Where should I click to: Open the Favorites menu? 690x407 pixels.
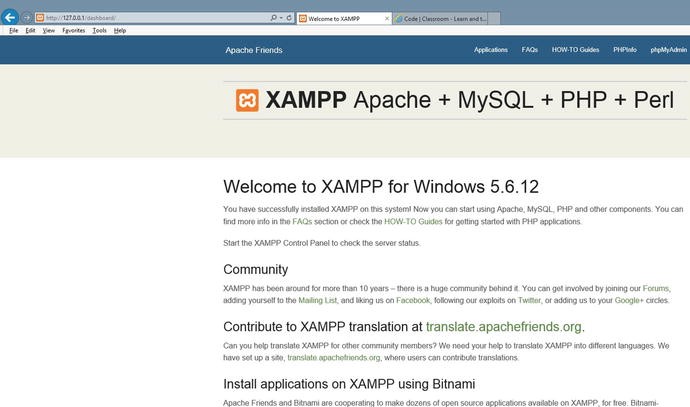point(73,30)
